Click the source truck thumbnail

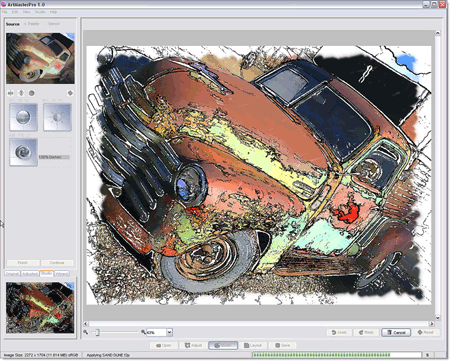pyautogui.click(x=40, y=58)
